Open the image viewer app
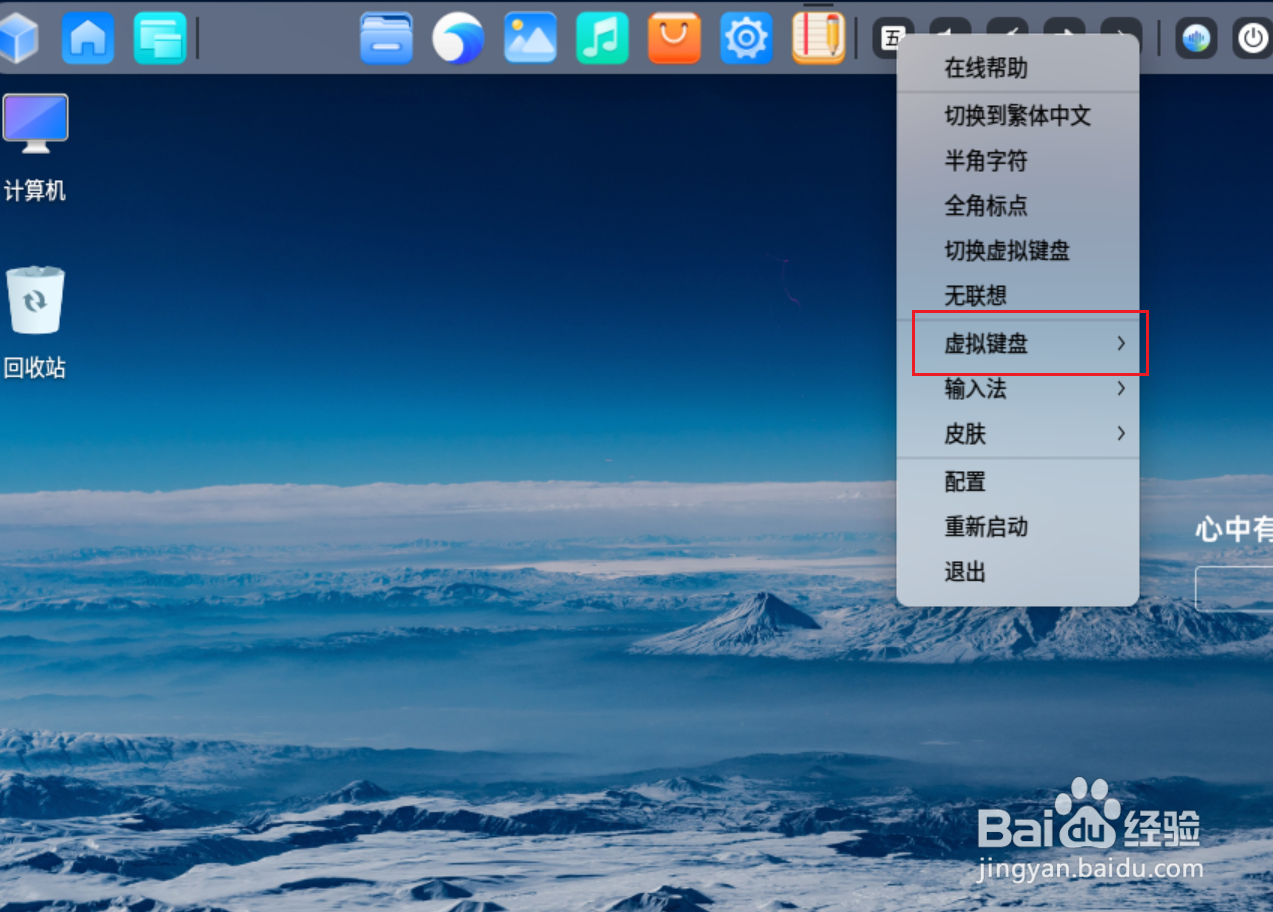The height and width of the screenshot is (912, 1273). (531, 37)
